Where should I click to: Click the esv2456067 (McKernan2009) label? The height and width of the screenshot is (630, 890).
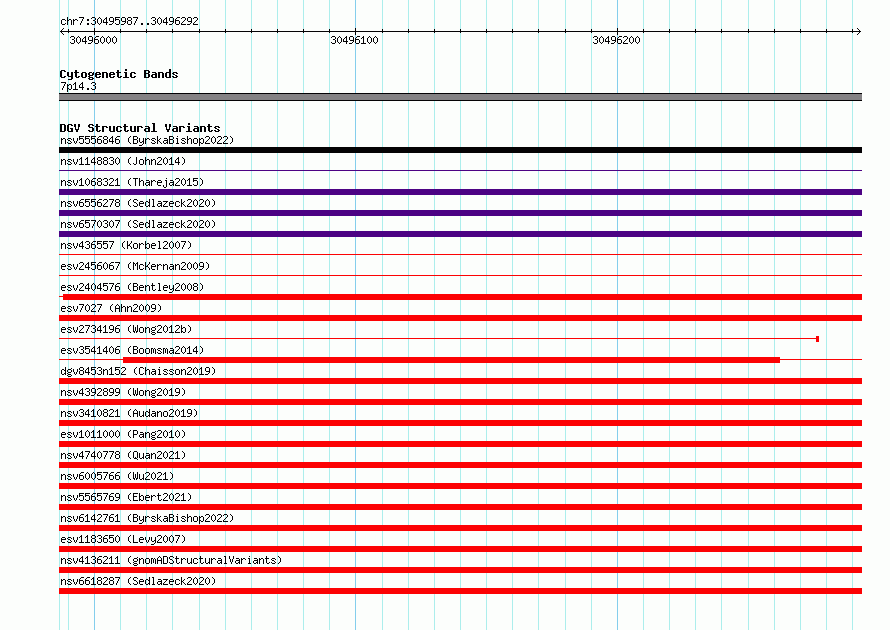[x=135, y=266]
